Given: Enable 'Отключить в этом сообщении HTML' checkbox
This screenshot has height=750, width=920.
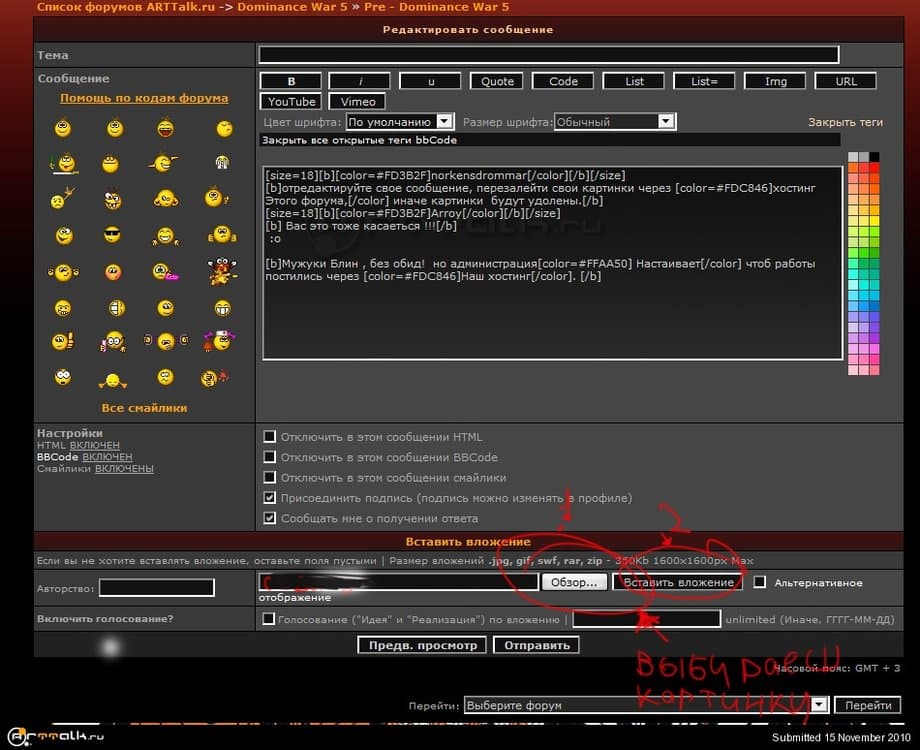Looking at the screenshot, I should 269,437.
